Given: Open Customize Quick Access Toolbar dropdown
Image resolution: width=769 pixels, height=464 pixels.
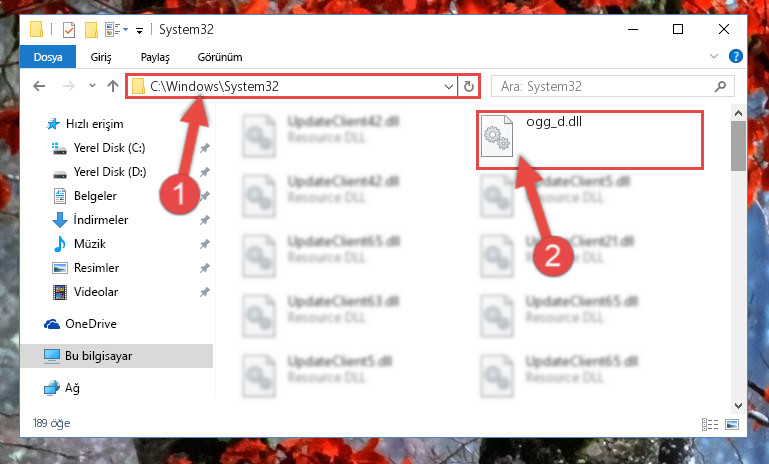Looking at the screenshot, I should tap(139, 31).
